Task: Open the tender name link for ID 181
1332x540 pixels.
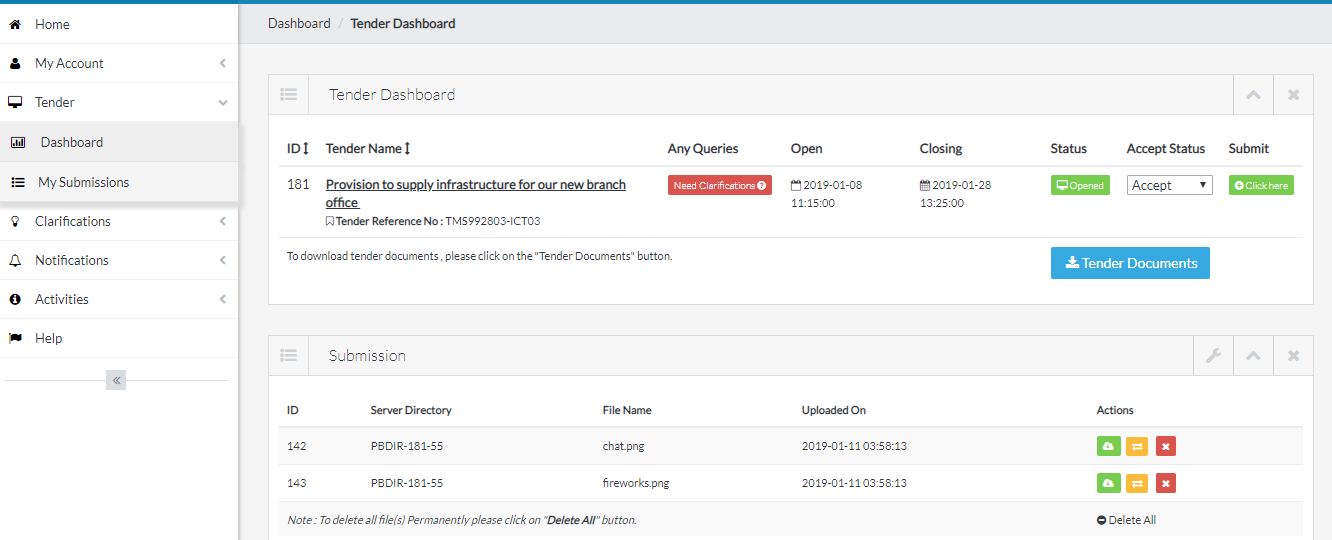Action: pyautogui.click(x=475, y=185)
